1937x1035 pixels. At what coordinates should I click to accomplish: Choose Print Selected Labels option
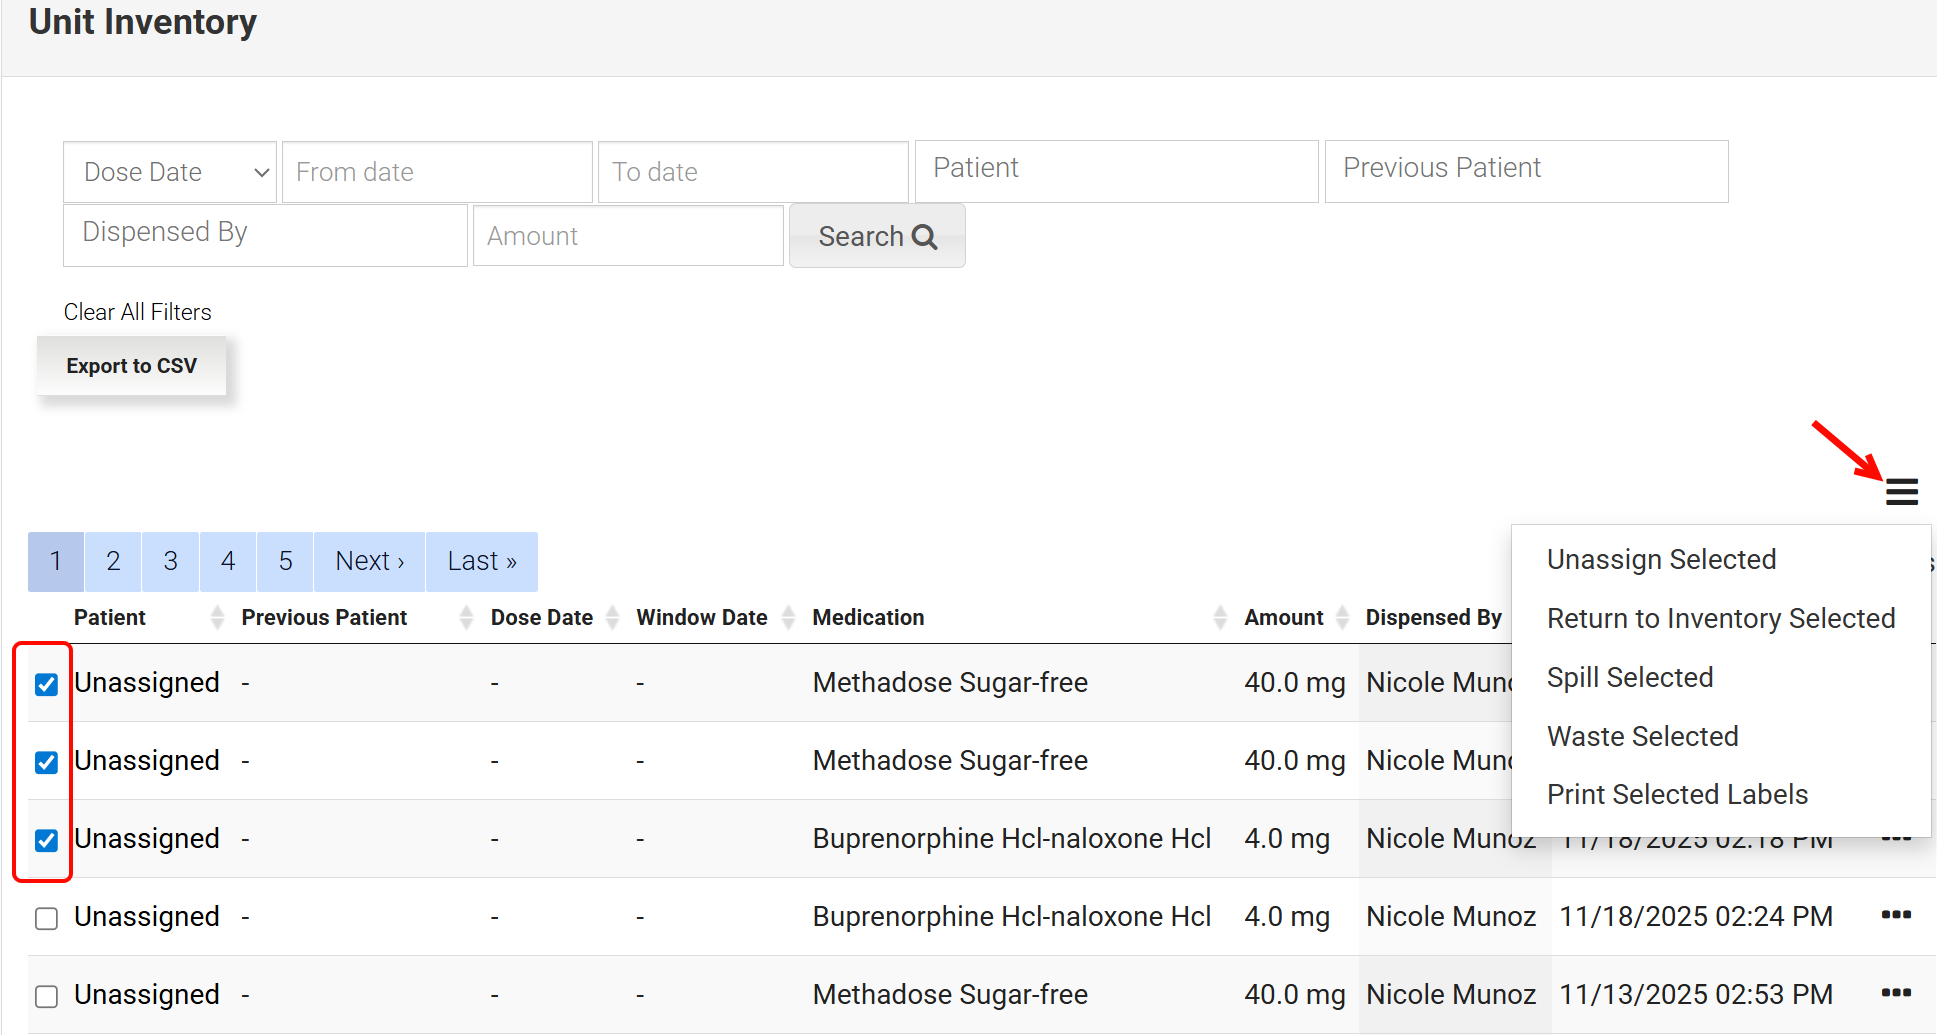pos(1677,795)
